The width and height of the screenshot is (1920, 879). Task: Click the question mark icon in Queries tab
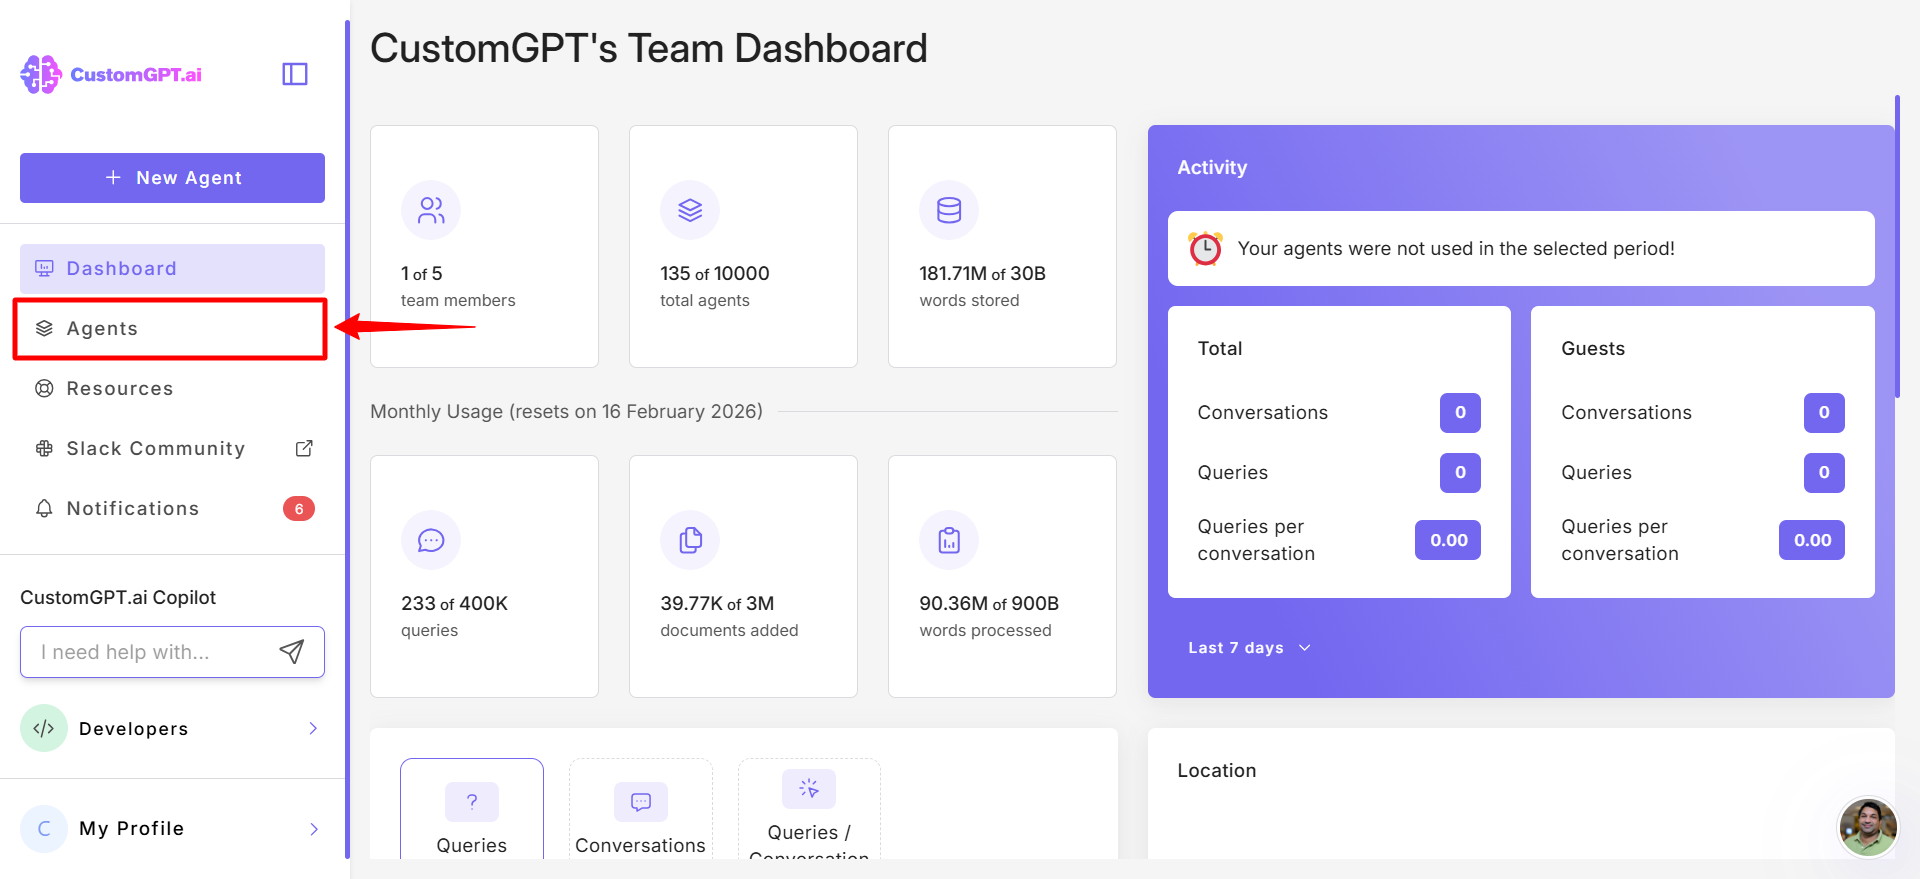[x=472, y=801]
